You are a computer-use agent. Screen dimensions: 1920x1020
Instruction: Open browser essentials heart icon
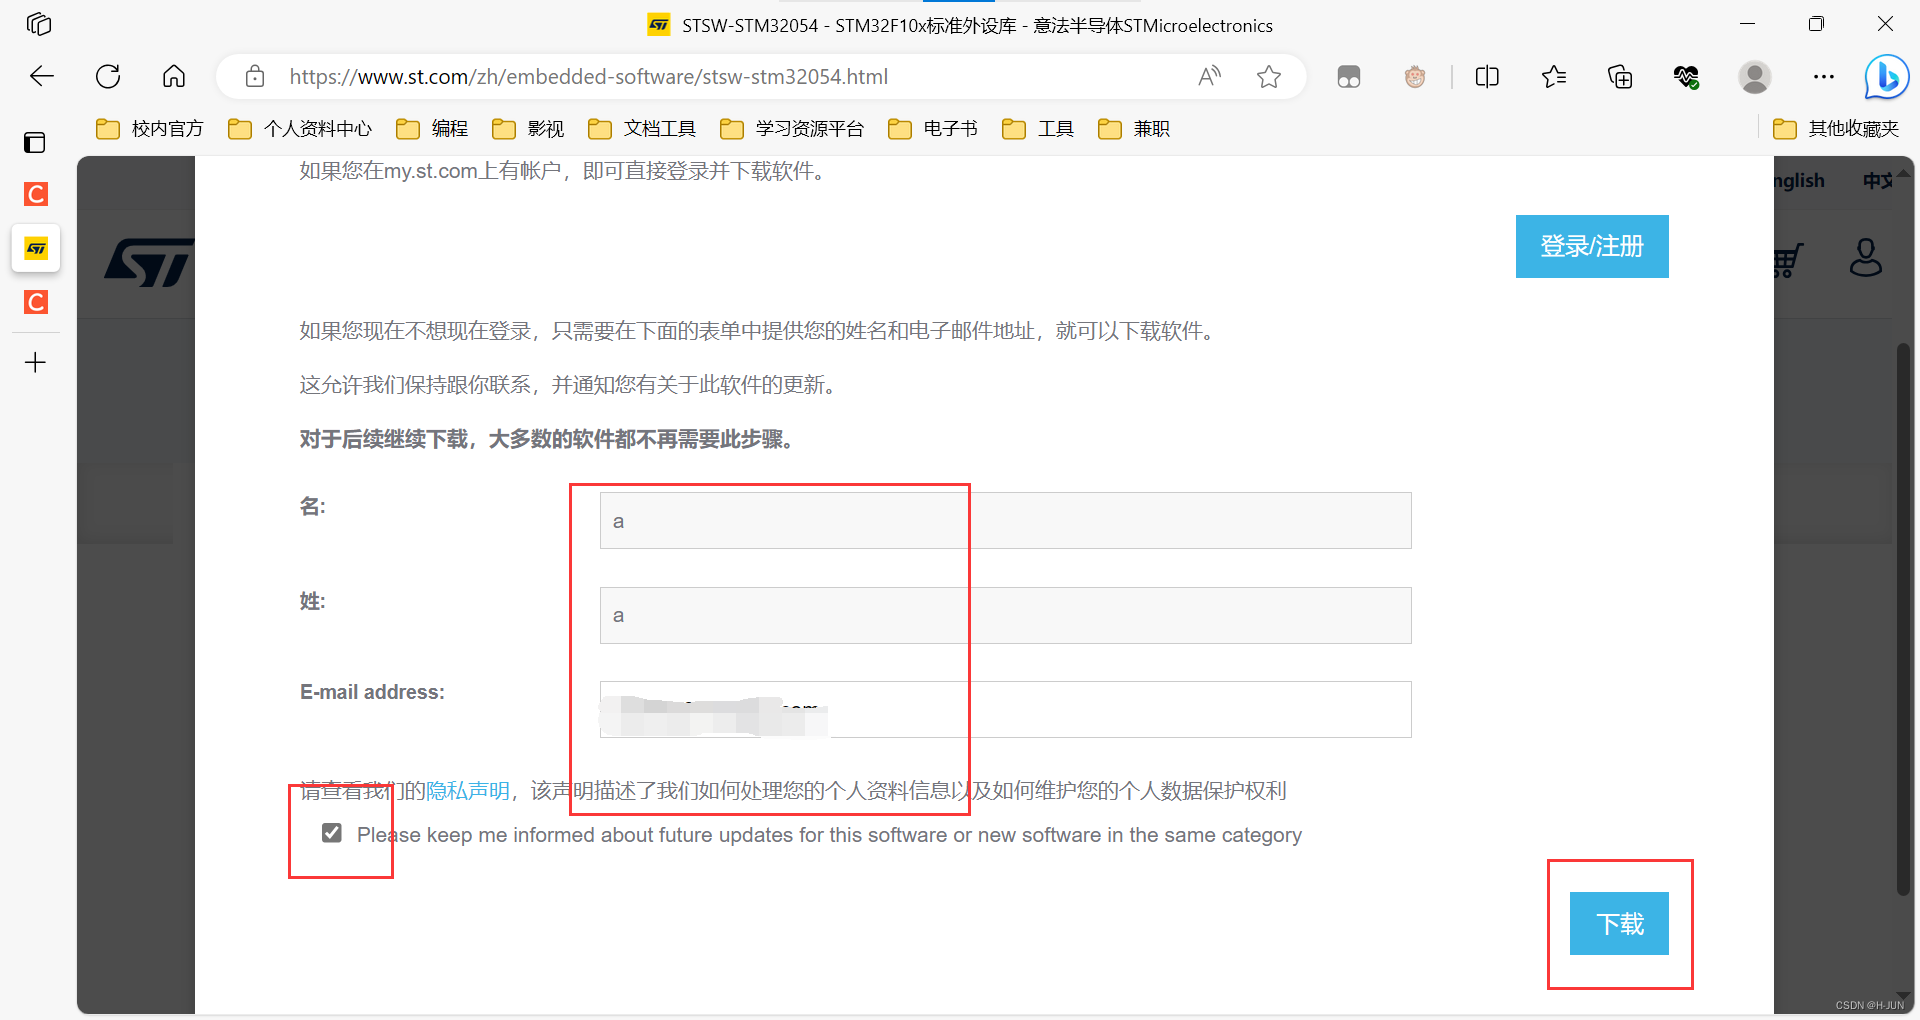click(x=1687, y=76)
